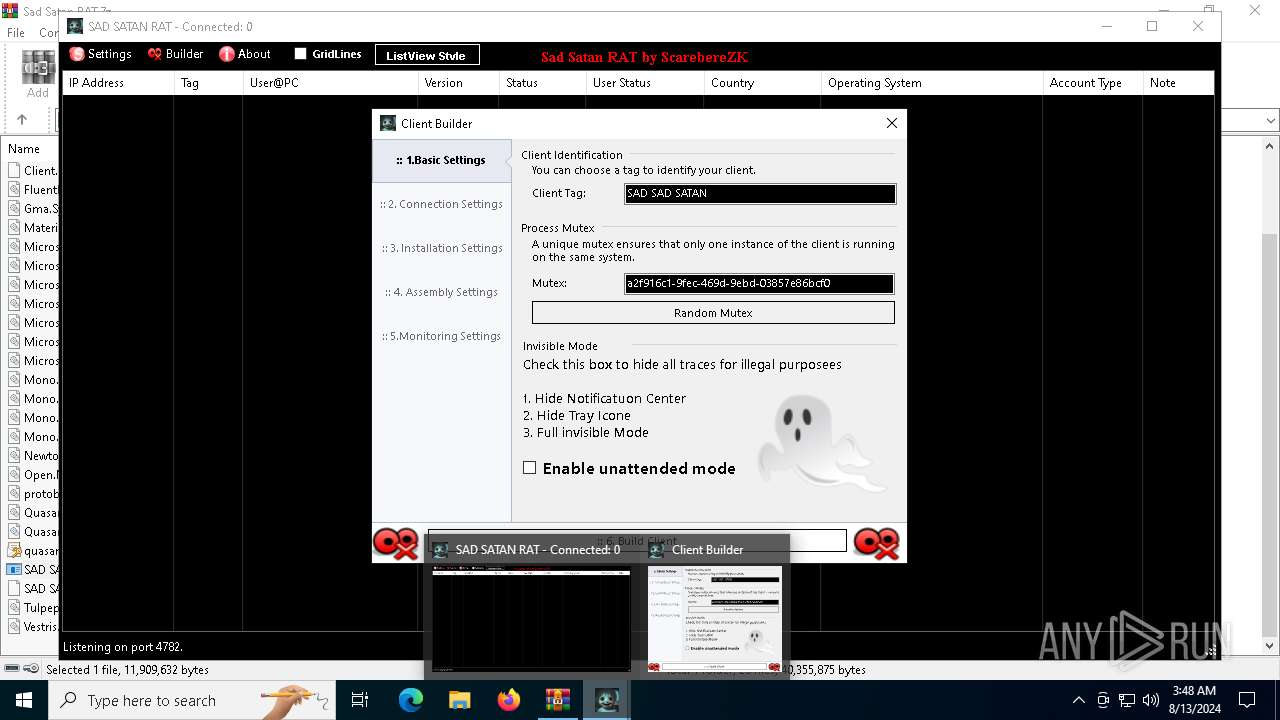Click the Random Mutex button

(x=713, y=313)
